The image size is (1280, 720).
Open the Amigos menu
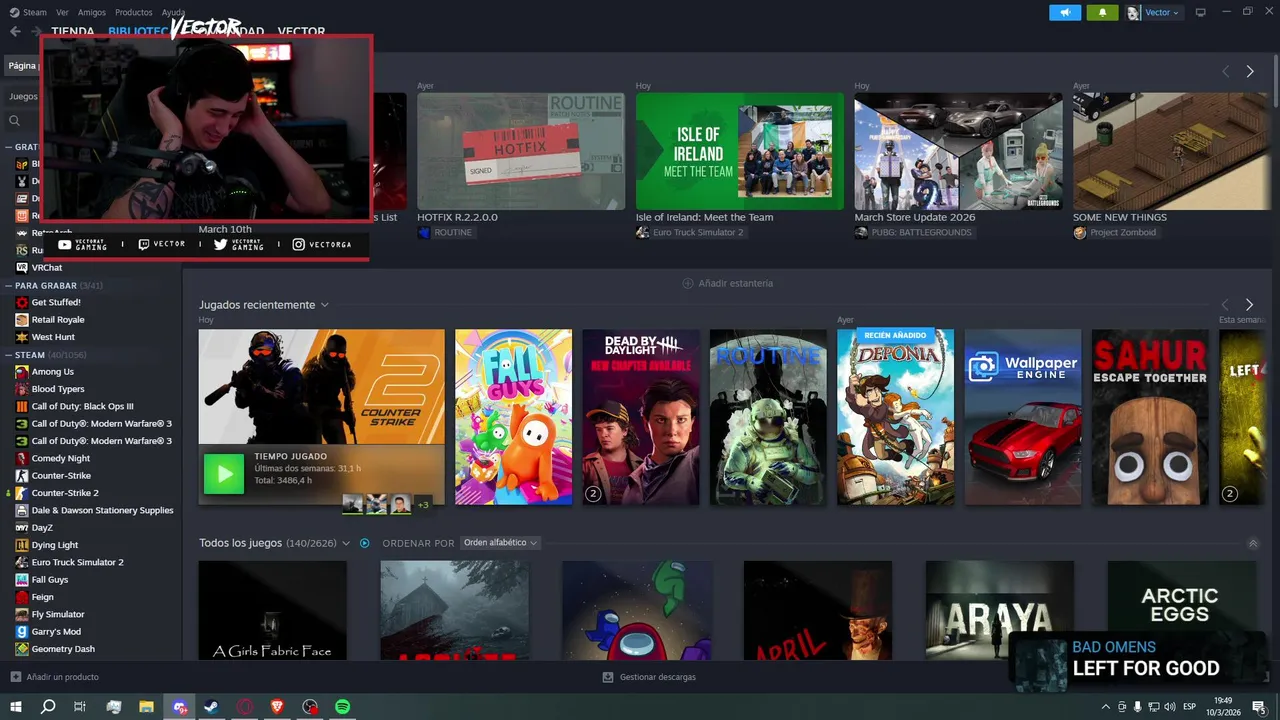[92, 12]
